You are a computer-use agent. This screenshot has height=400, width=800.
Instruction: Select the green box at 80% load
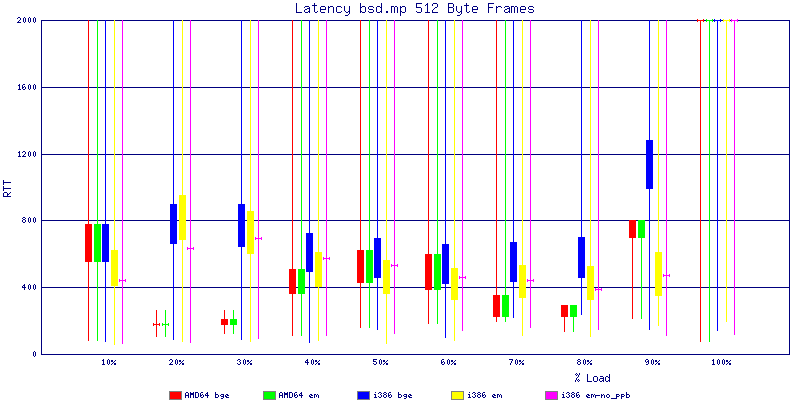(573, 311)
